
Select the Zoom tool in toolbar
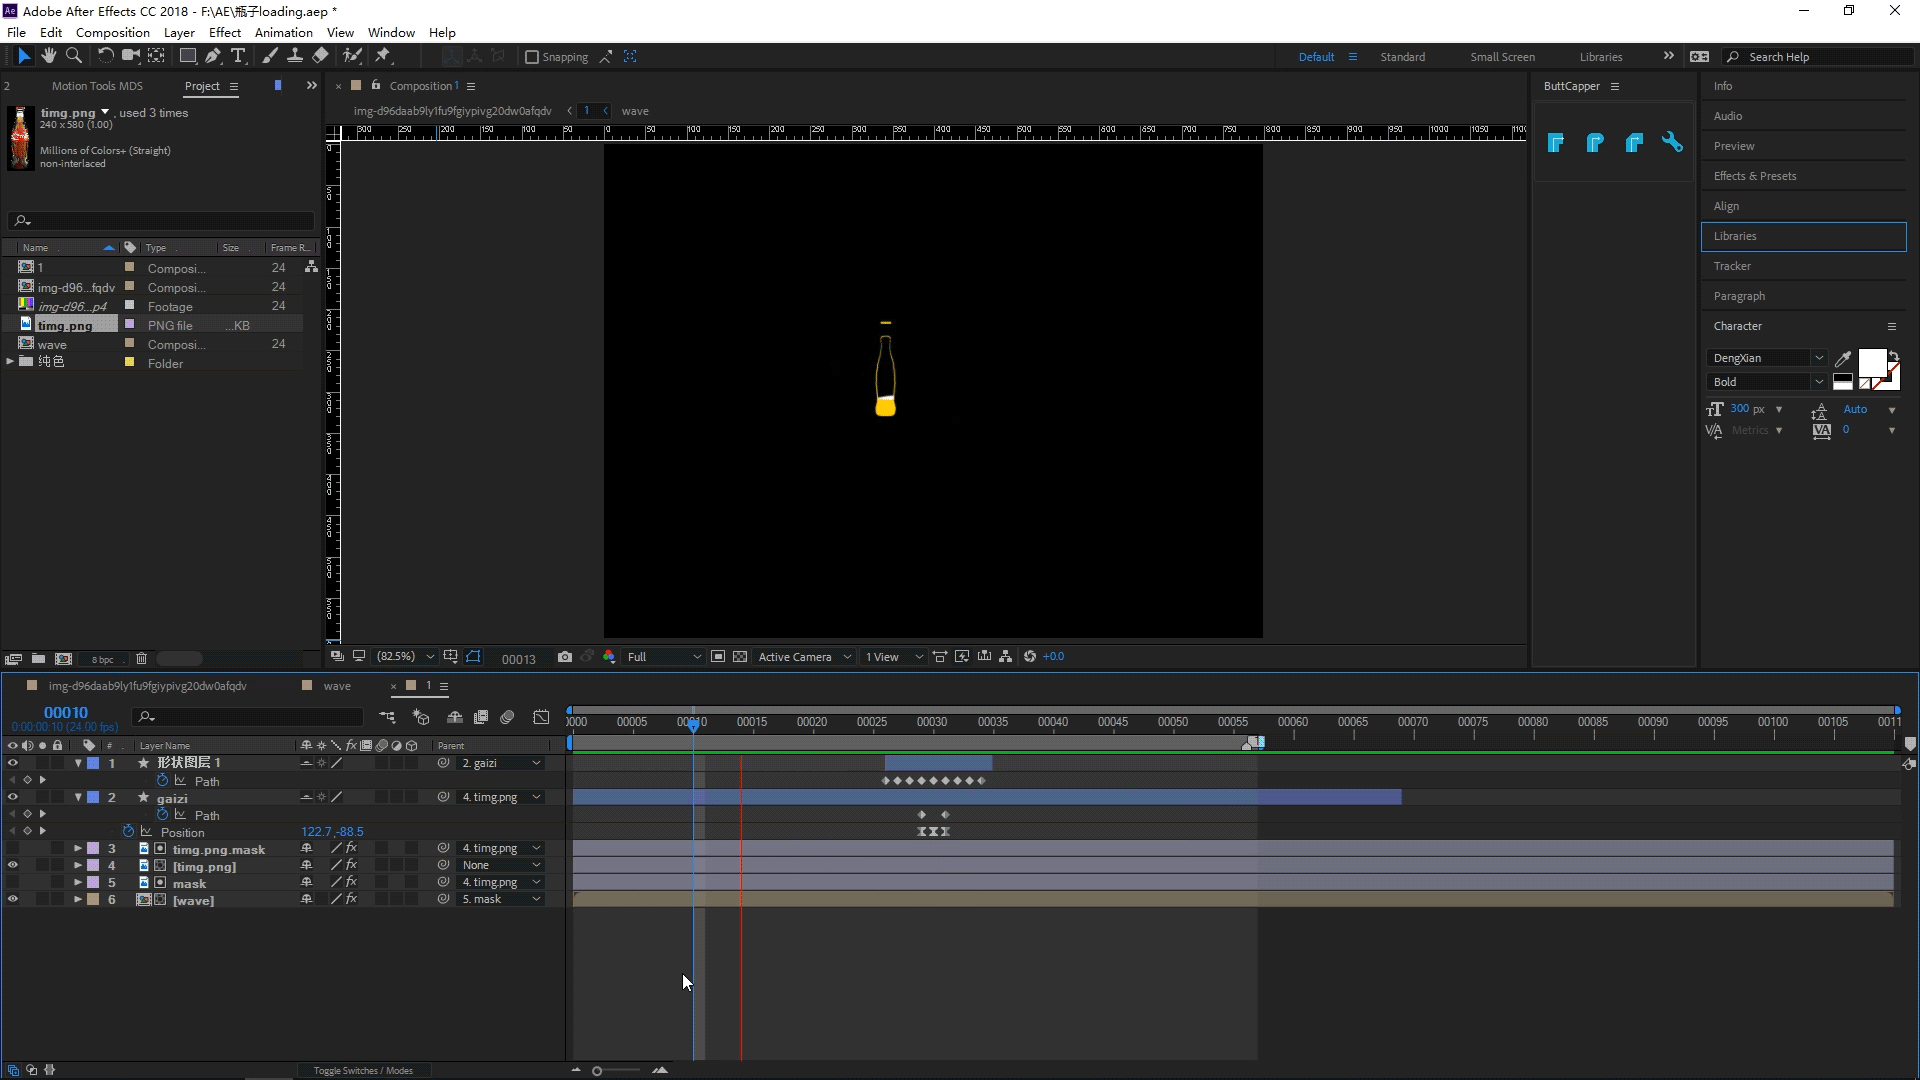point(73,56)
